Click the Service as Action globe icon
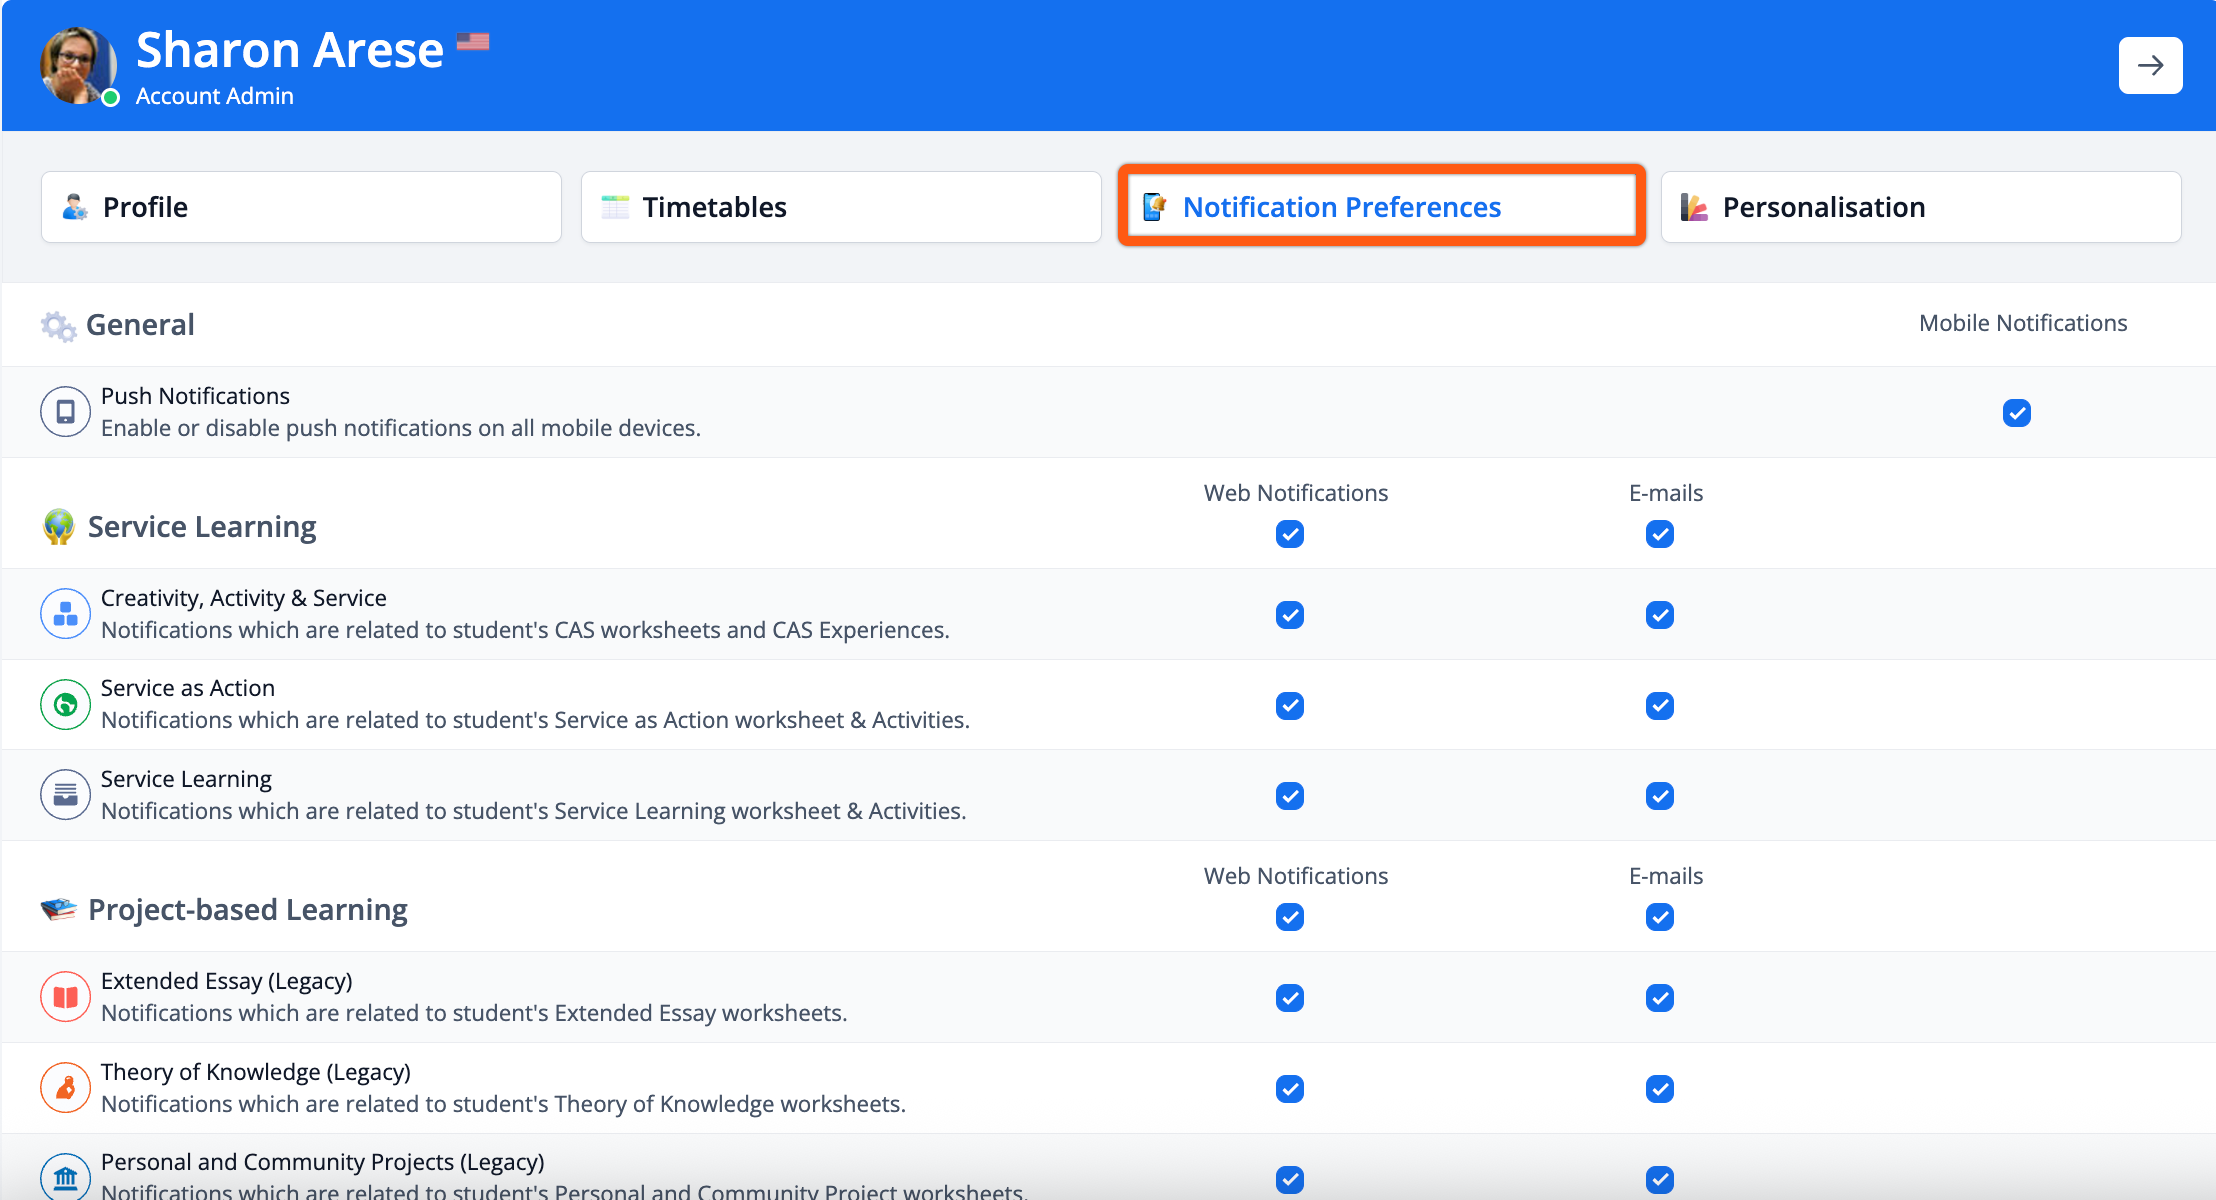This screenshot has width=2216, height=1200. pos(65,705)
